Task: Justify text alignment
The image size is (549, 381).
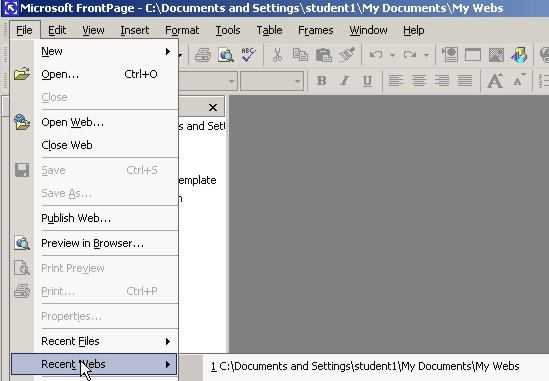Action: [x=465, y=81]
